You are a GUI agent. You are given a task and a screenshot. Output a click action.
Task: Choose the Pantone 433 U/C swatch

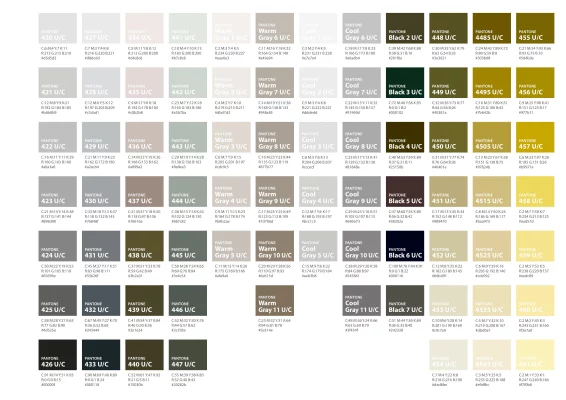(101, 355)
